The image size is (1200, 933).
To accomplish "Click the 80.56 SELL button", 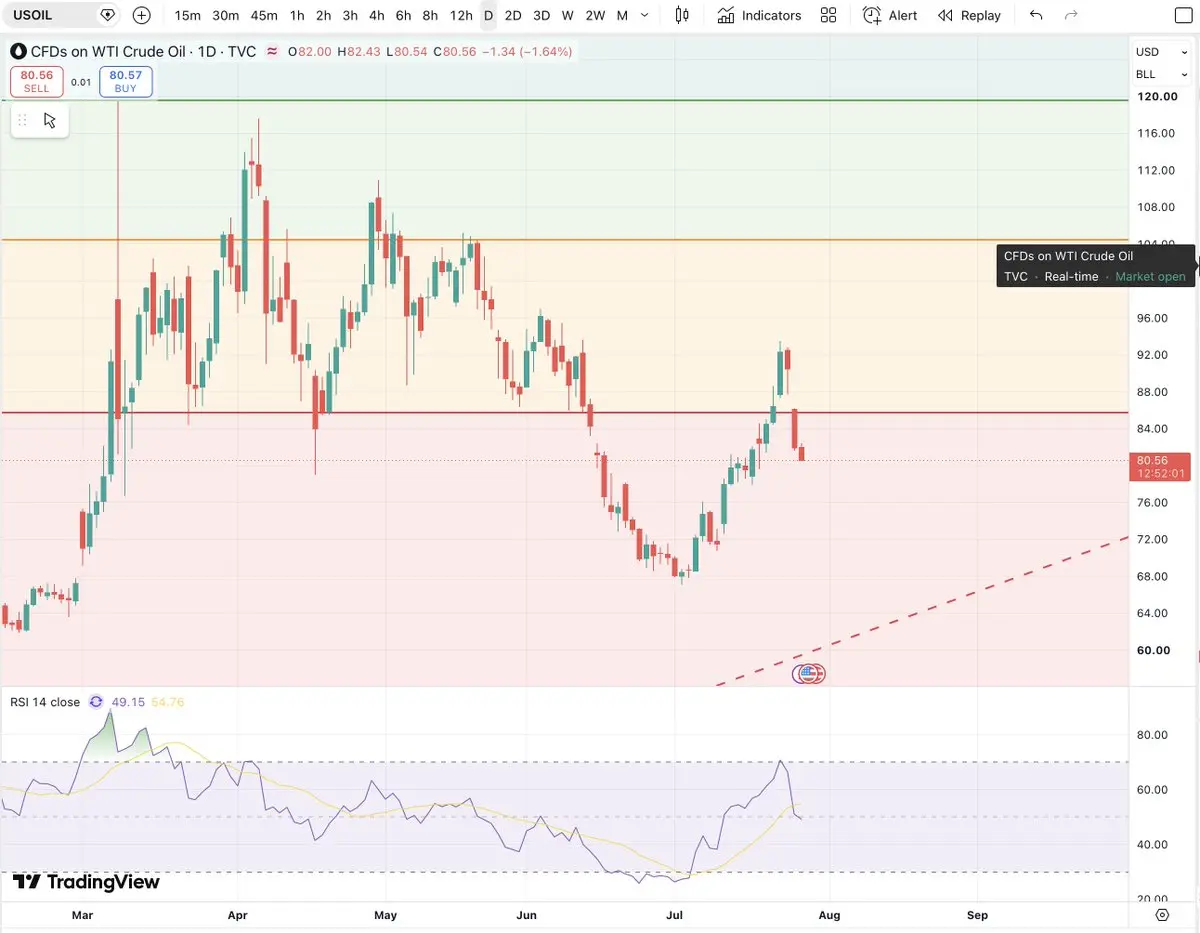I will click(37, 82).
